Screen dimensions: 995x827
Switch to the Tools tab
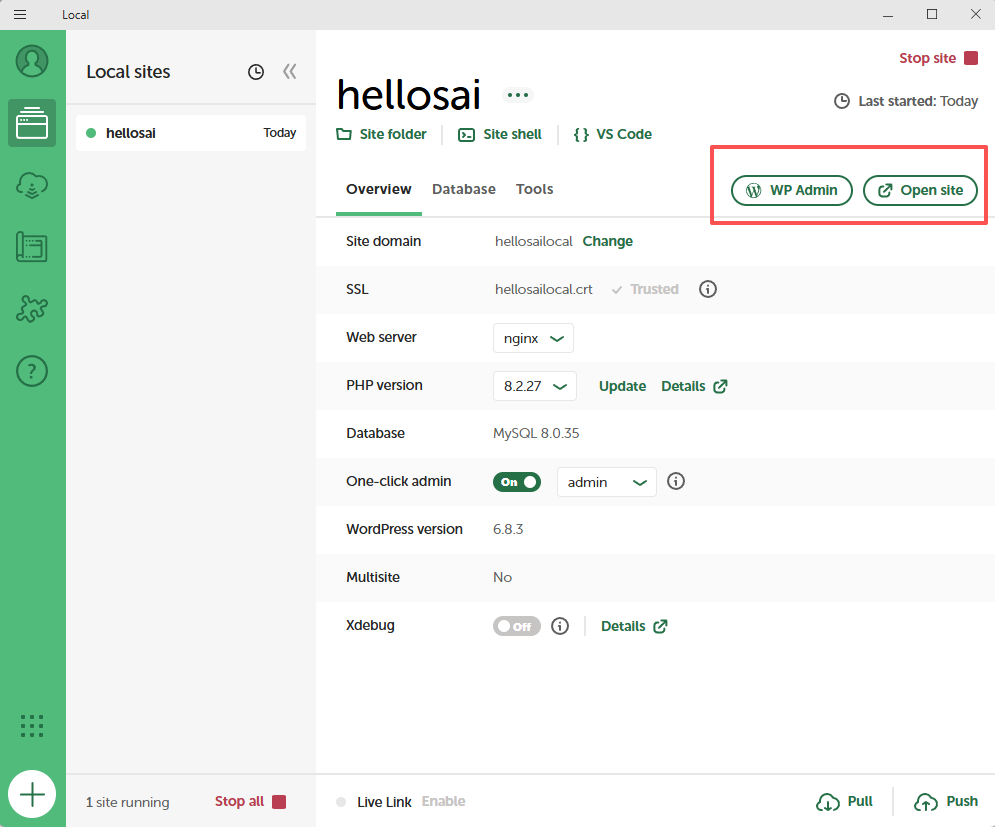point(534,189)
